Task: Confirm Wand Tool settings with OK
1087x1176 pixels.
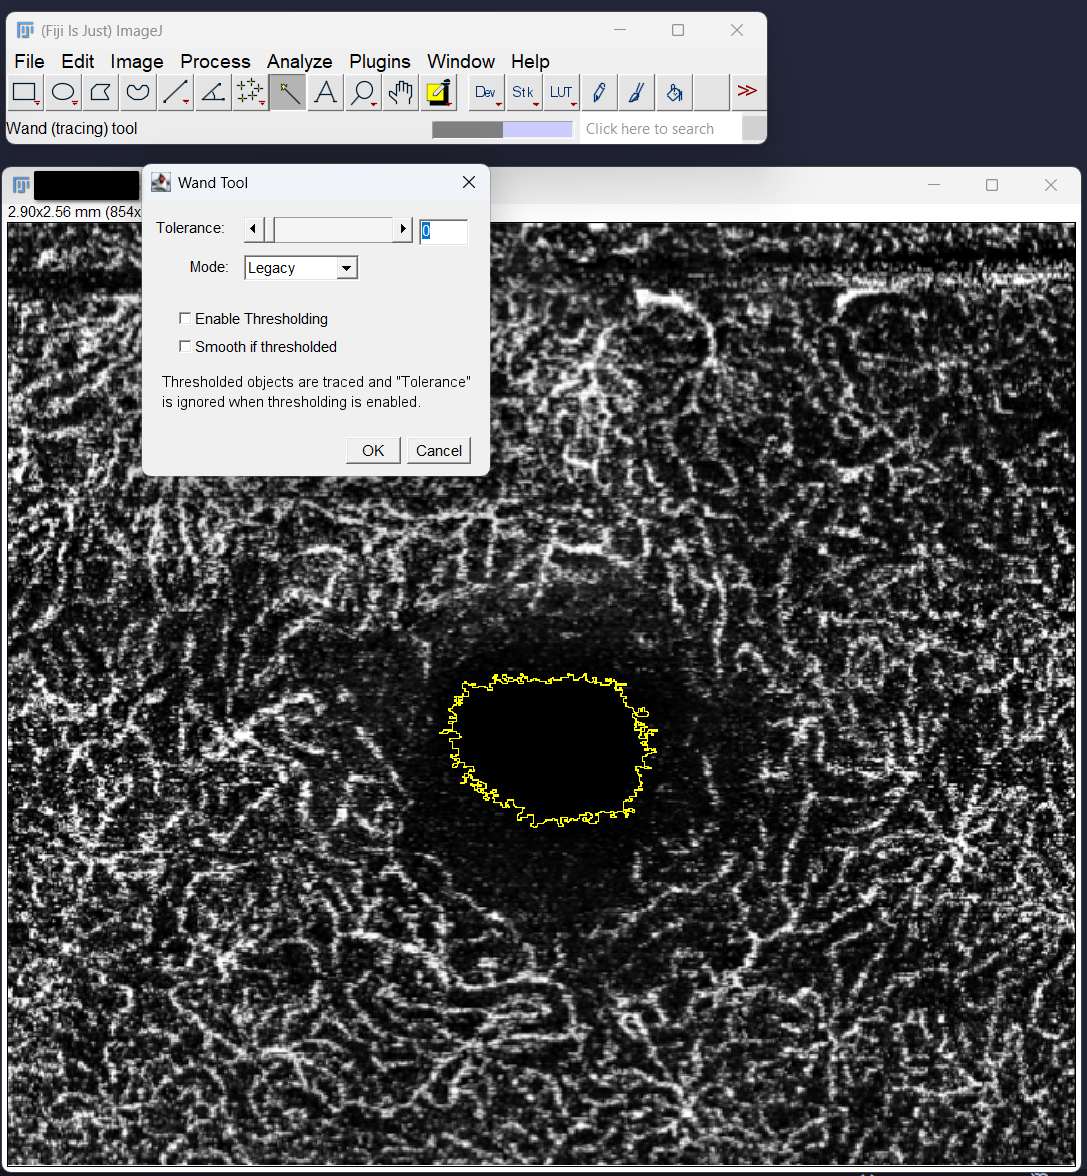Action: (x=373, y=450)
